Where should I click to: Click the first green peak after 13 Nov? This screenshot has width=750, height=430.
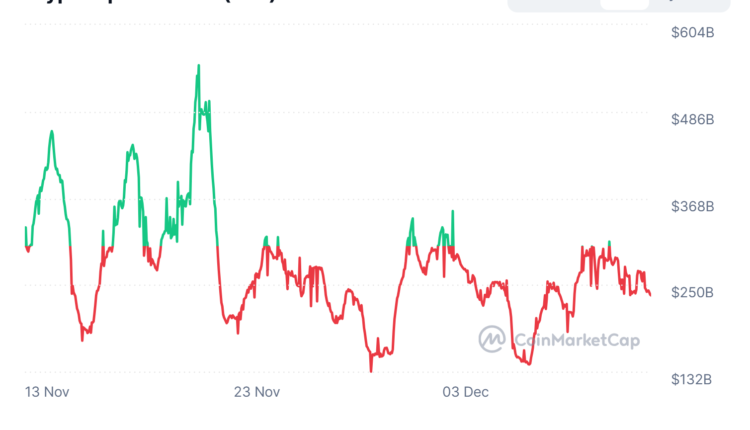[51, 132]
